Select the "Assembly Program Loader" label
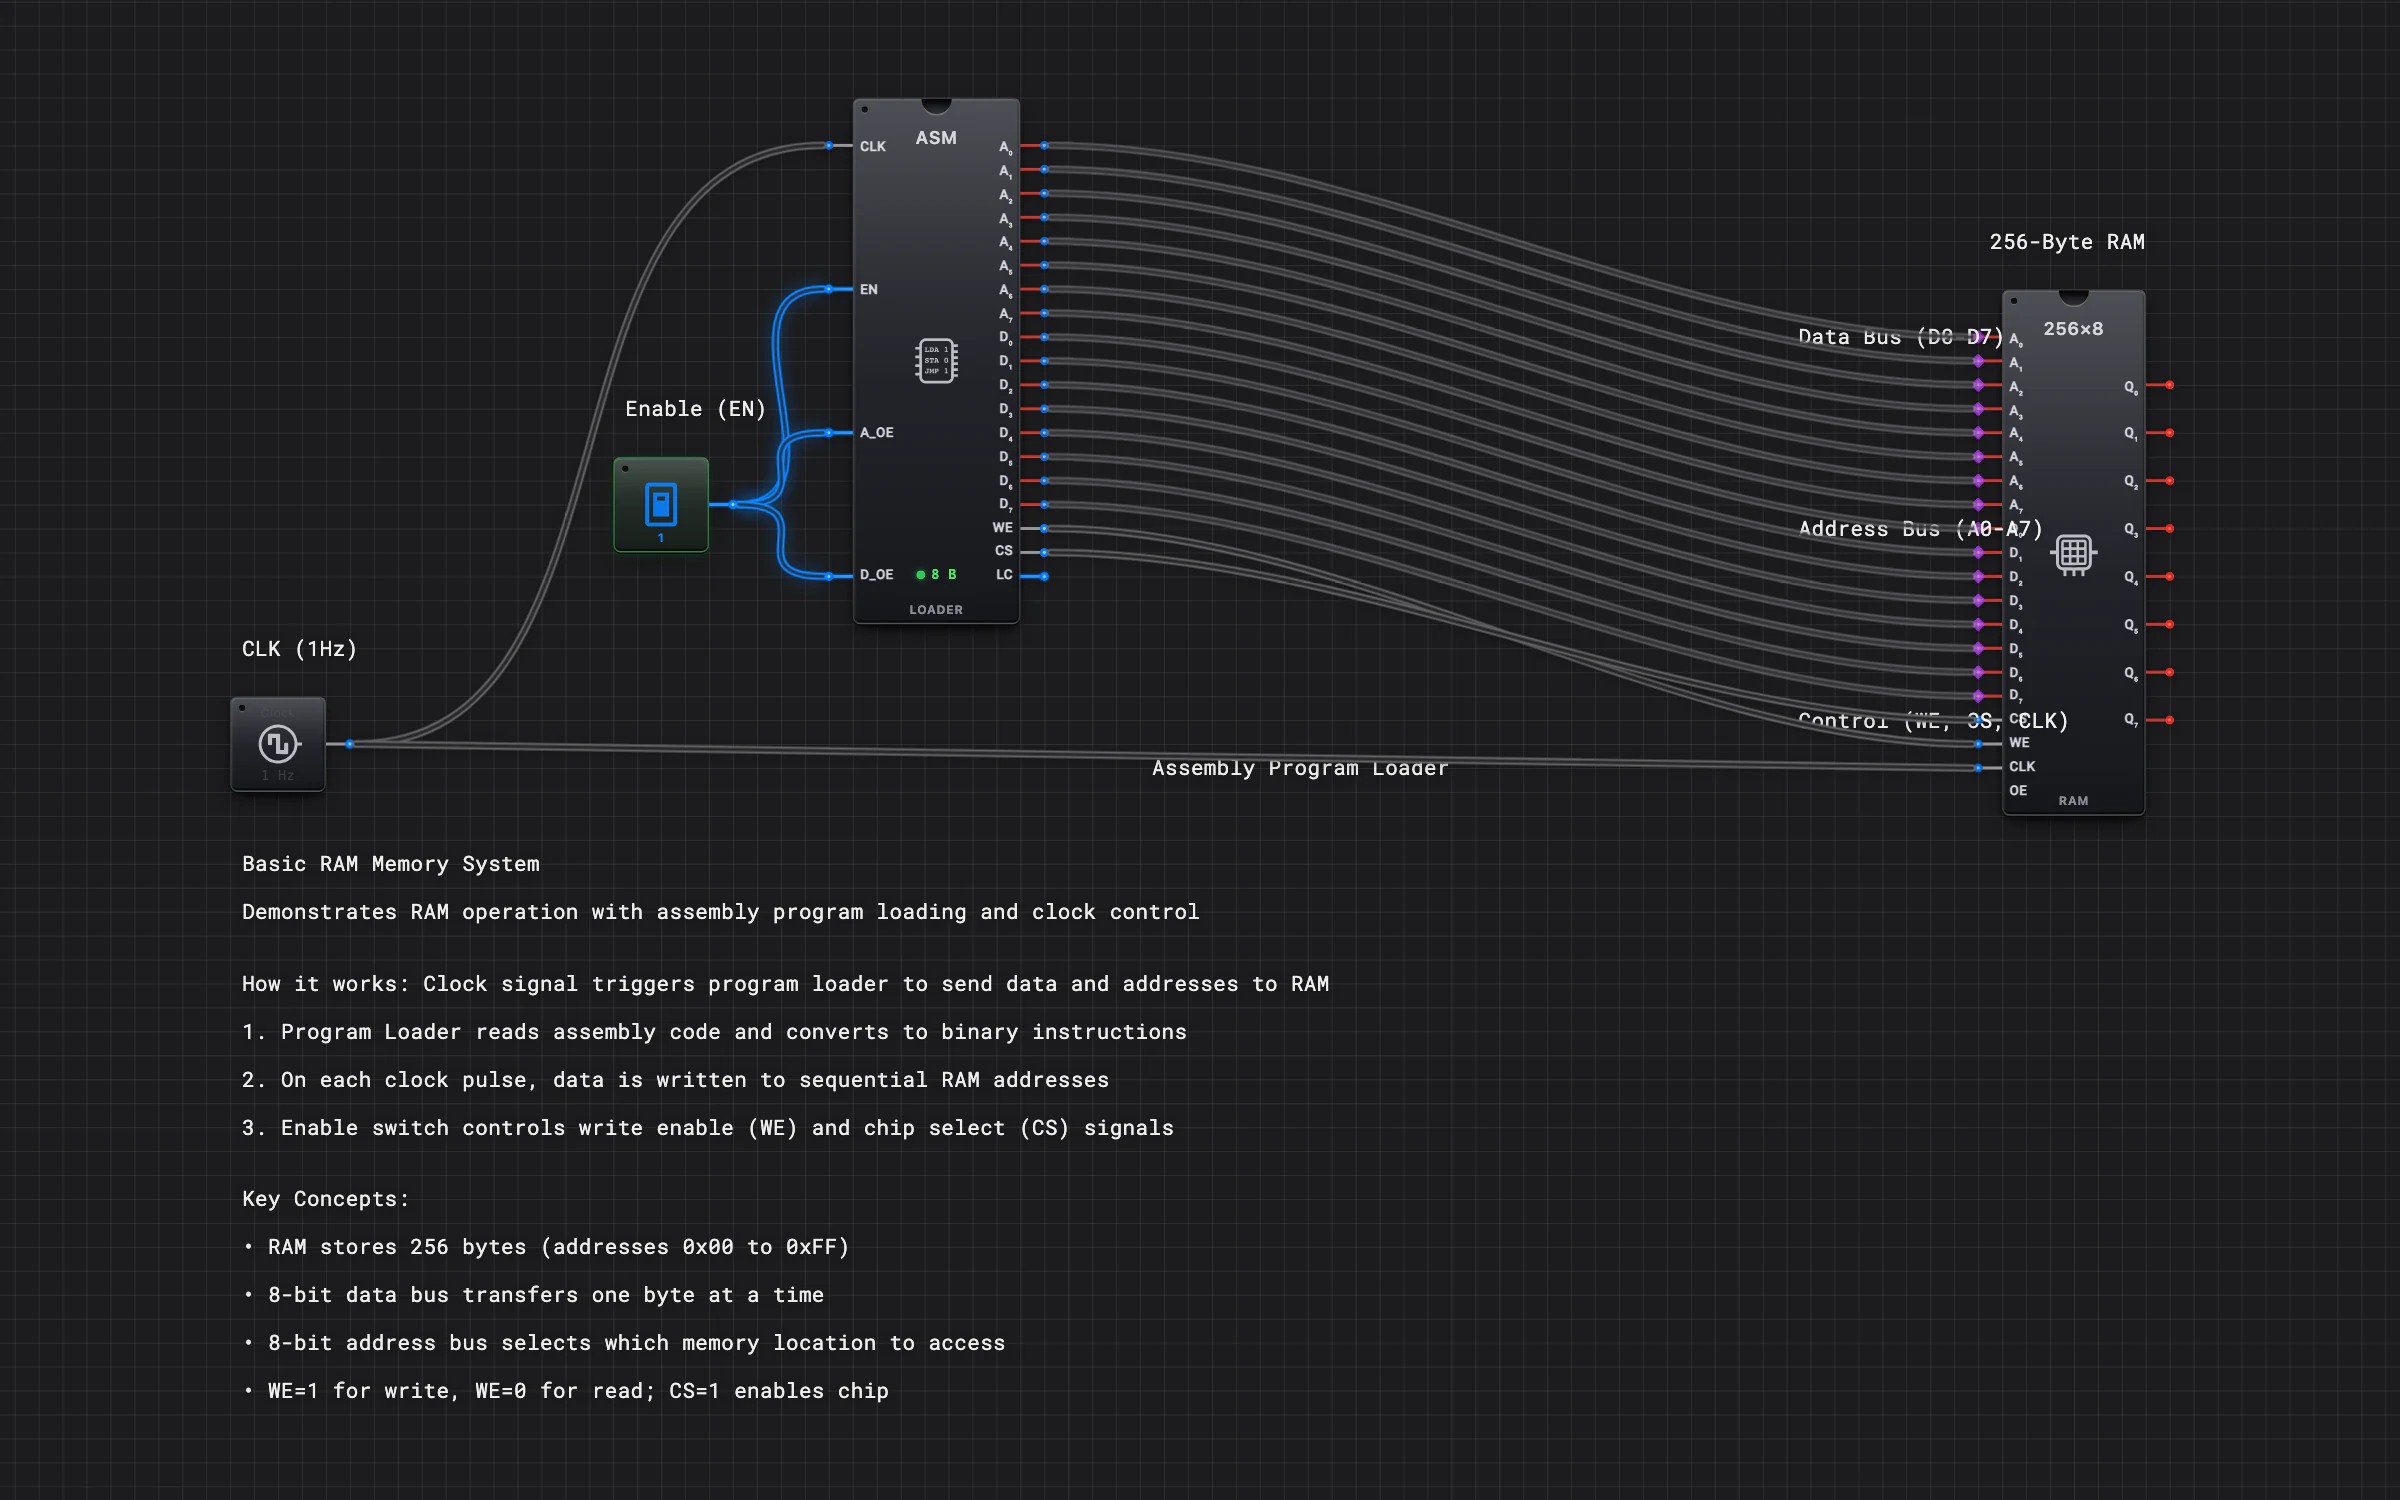 (1300, 768)
